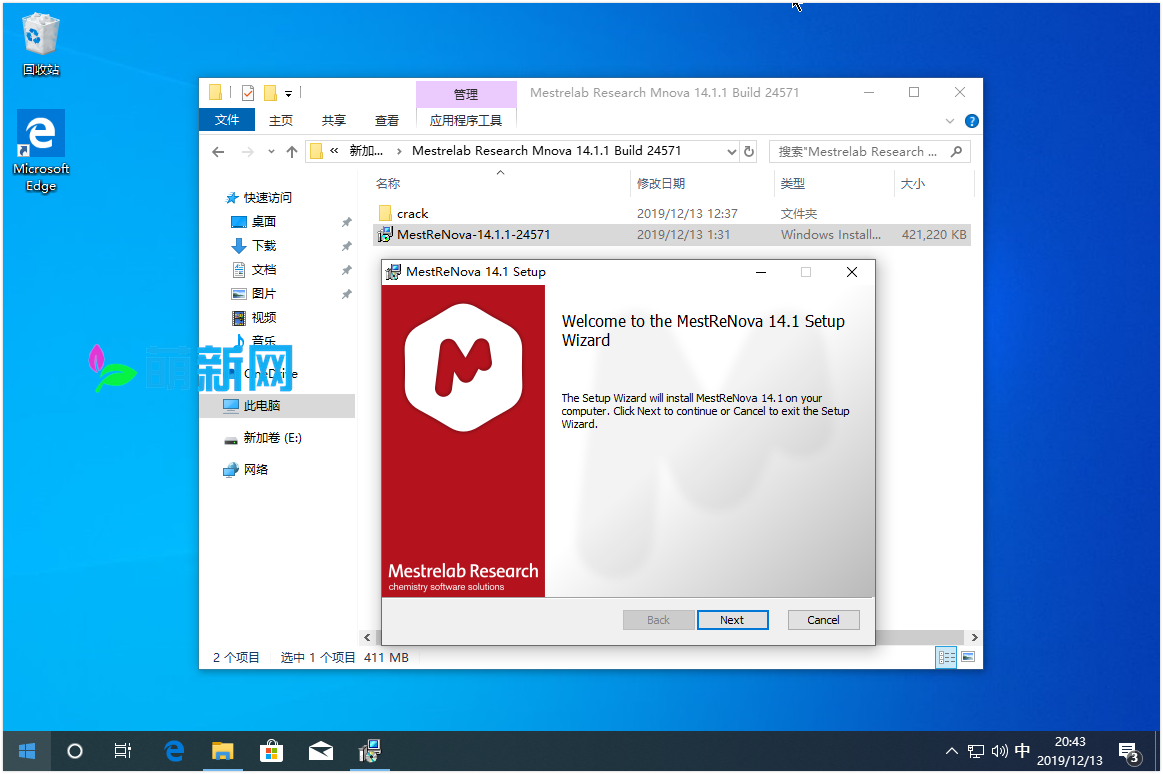Minimize the MestReNova Setup dialog

760,272
